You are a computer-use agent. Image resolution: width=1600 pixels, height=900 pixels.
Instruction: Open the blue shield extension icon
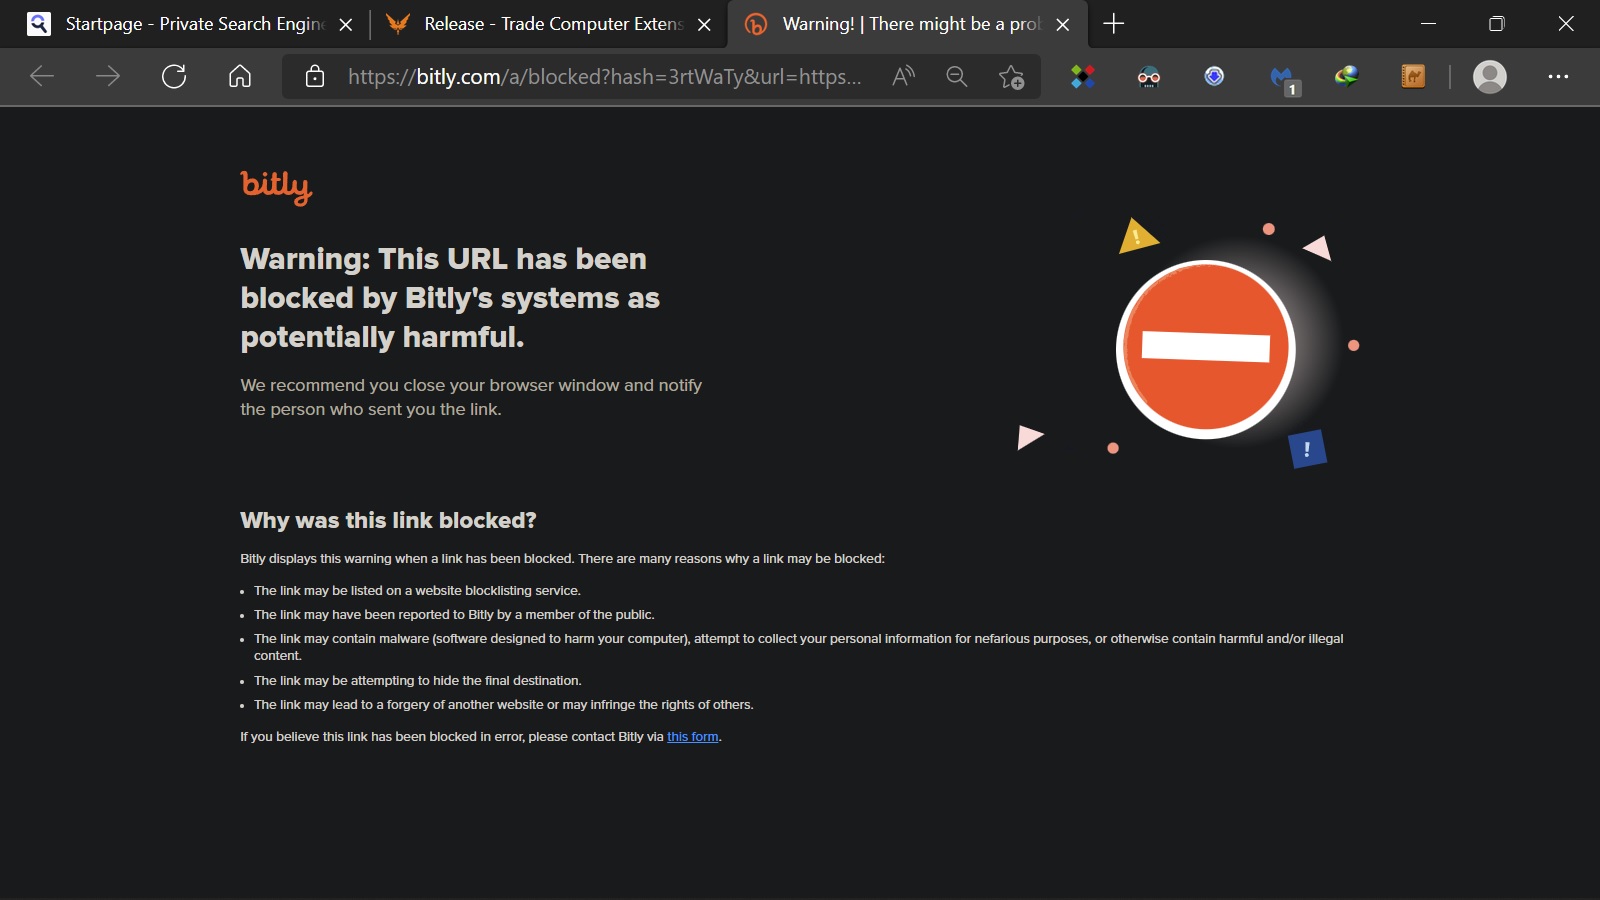(x=1214, y=76)
